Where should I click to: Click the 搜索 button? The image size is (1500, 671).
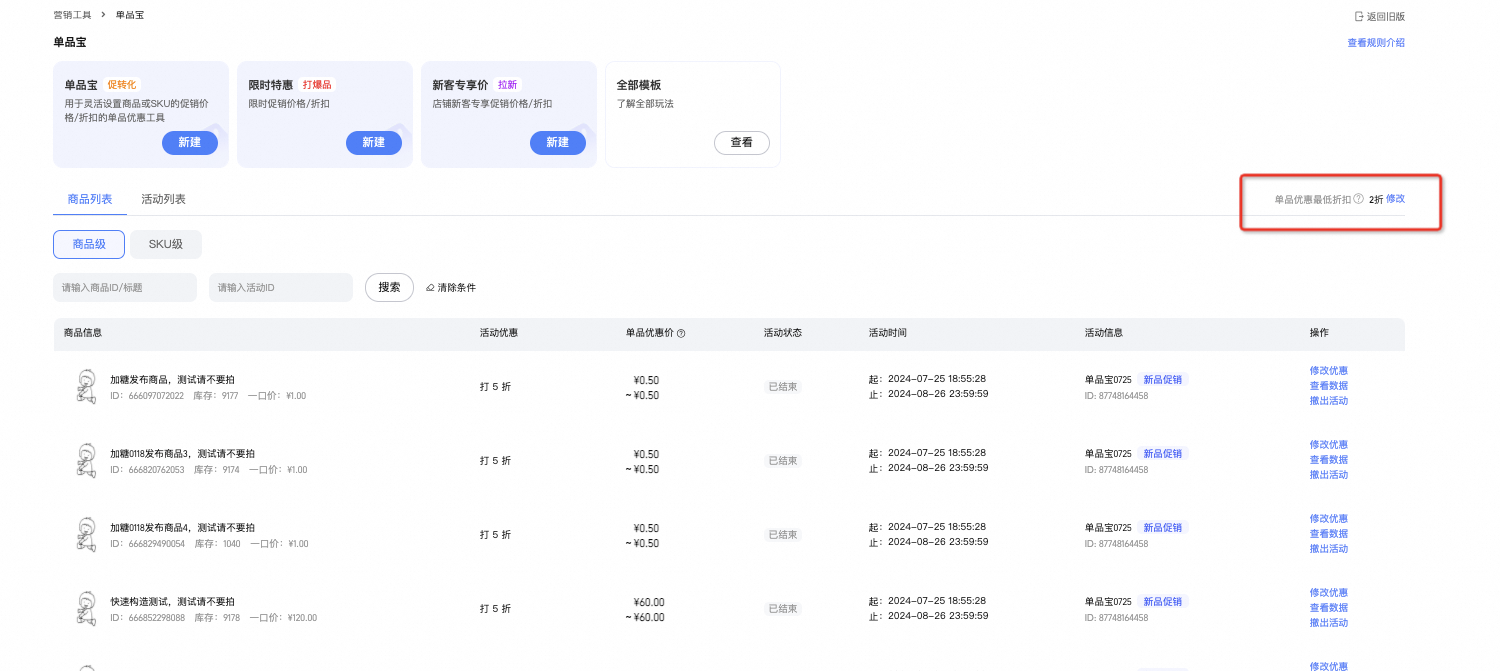(390, 287)
